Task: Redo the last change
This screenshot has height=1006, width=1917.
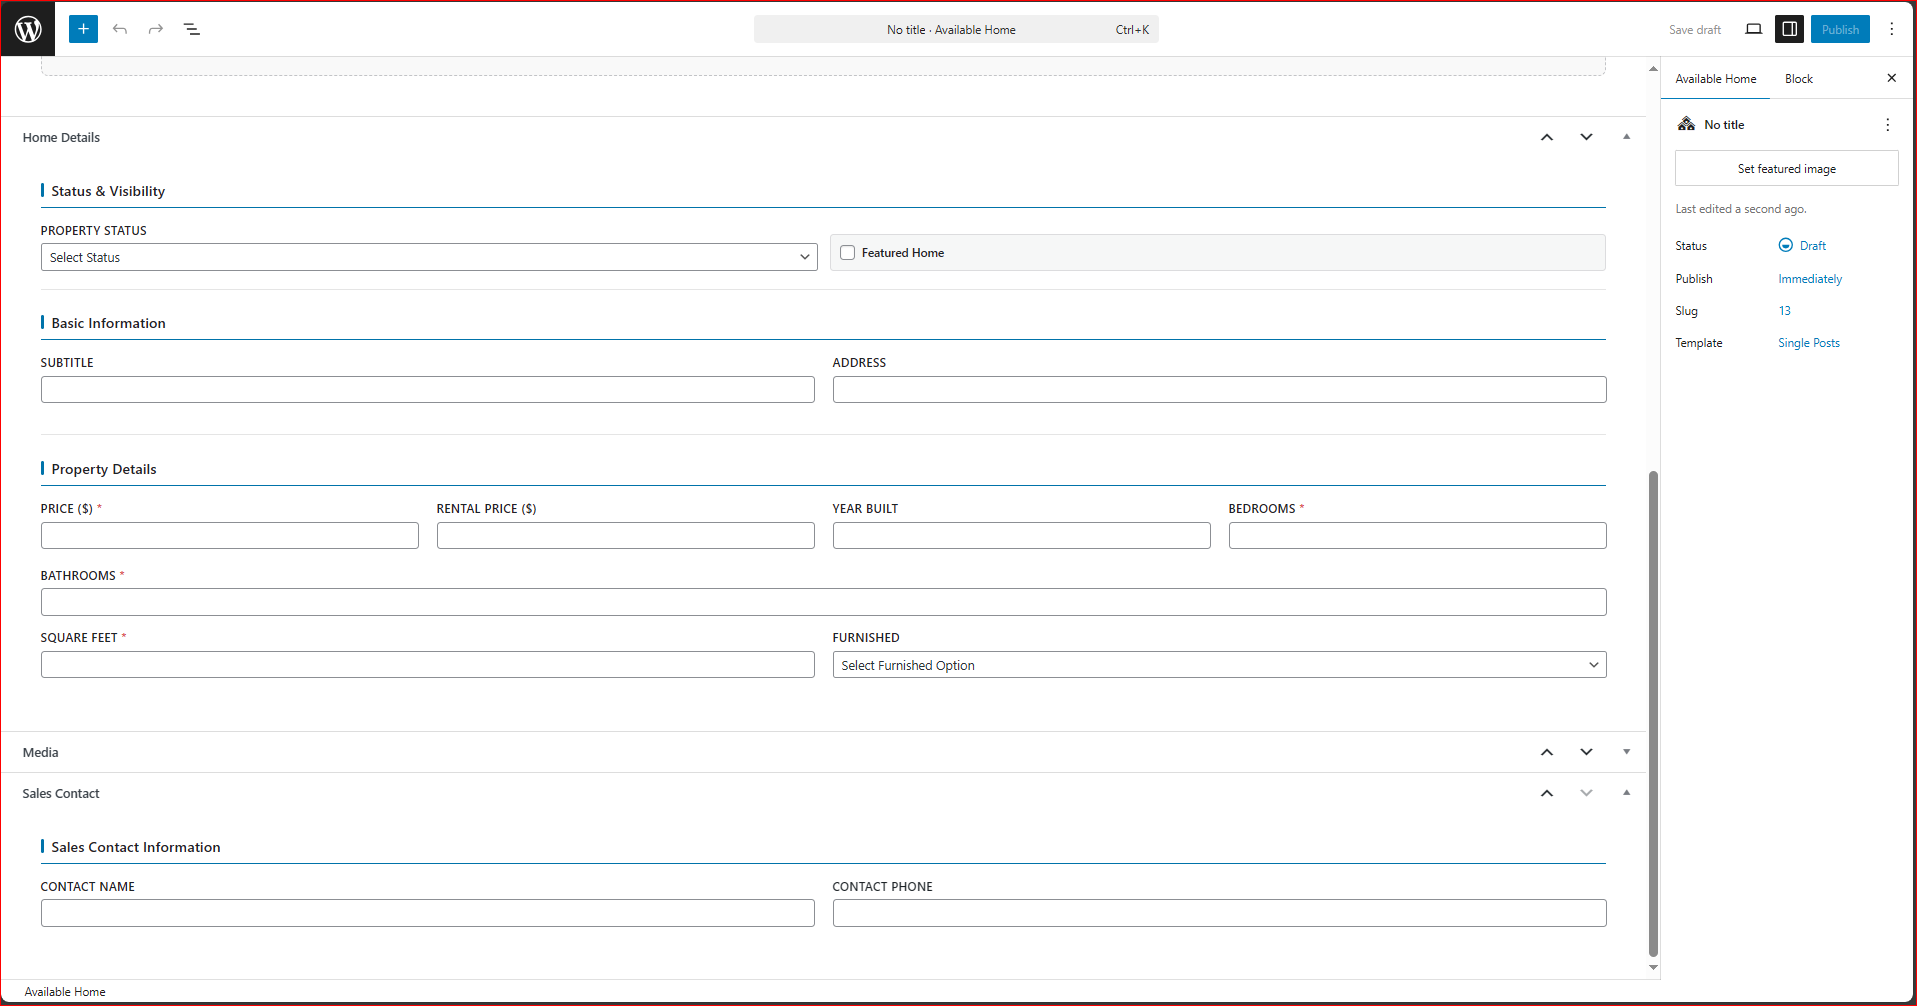Action: tap(156, 29)
